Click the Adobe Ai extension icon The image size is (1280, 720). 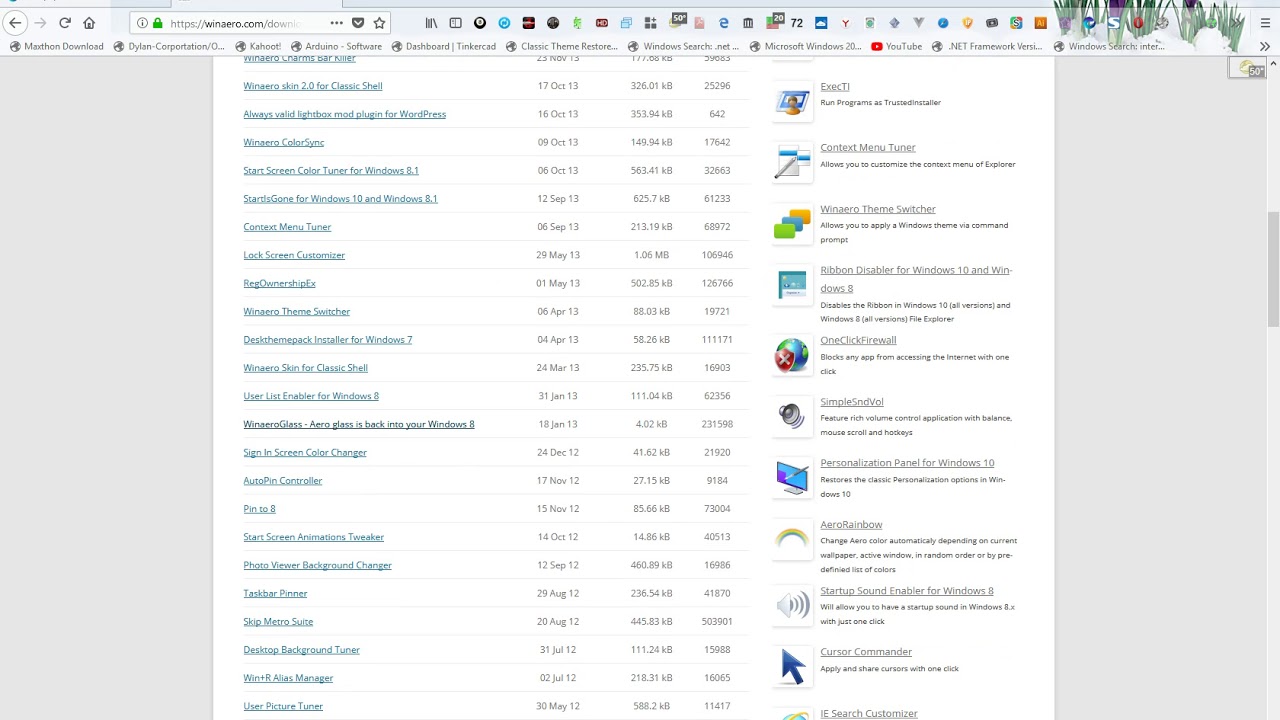[x=1040, y=23]
